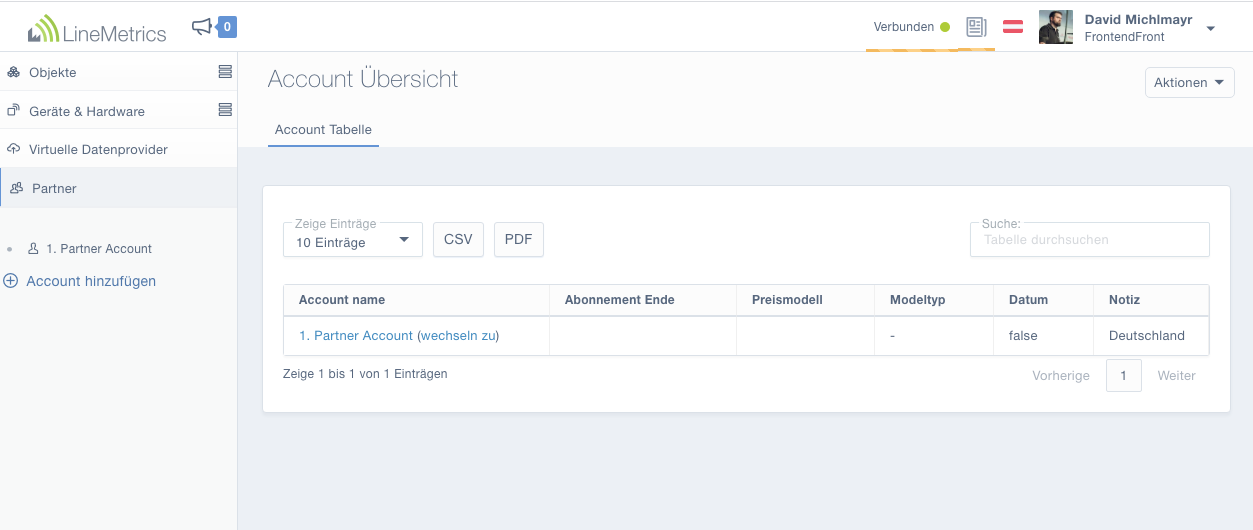Image resolution: width=1253 pixels, height=530 pixels.
Task: Click the 1. Partner Account (wechseln zu) link
Action: pyautogui.click(x=399, y=336)
